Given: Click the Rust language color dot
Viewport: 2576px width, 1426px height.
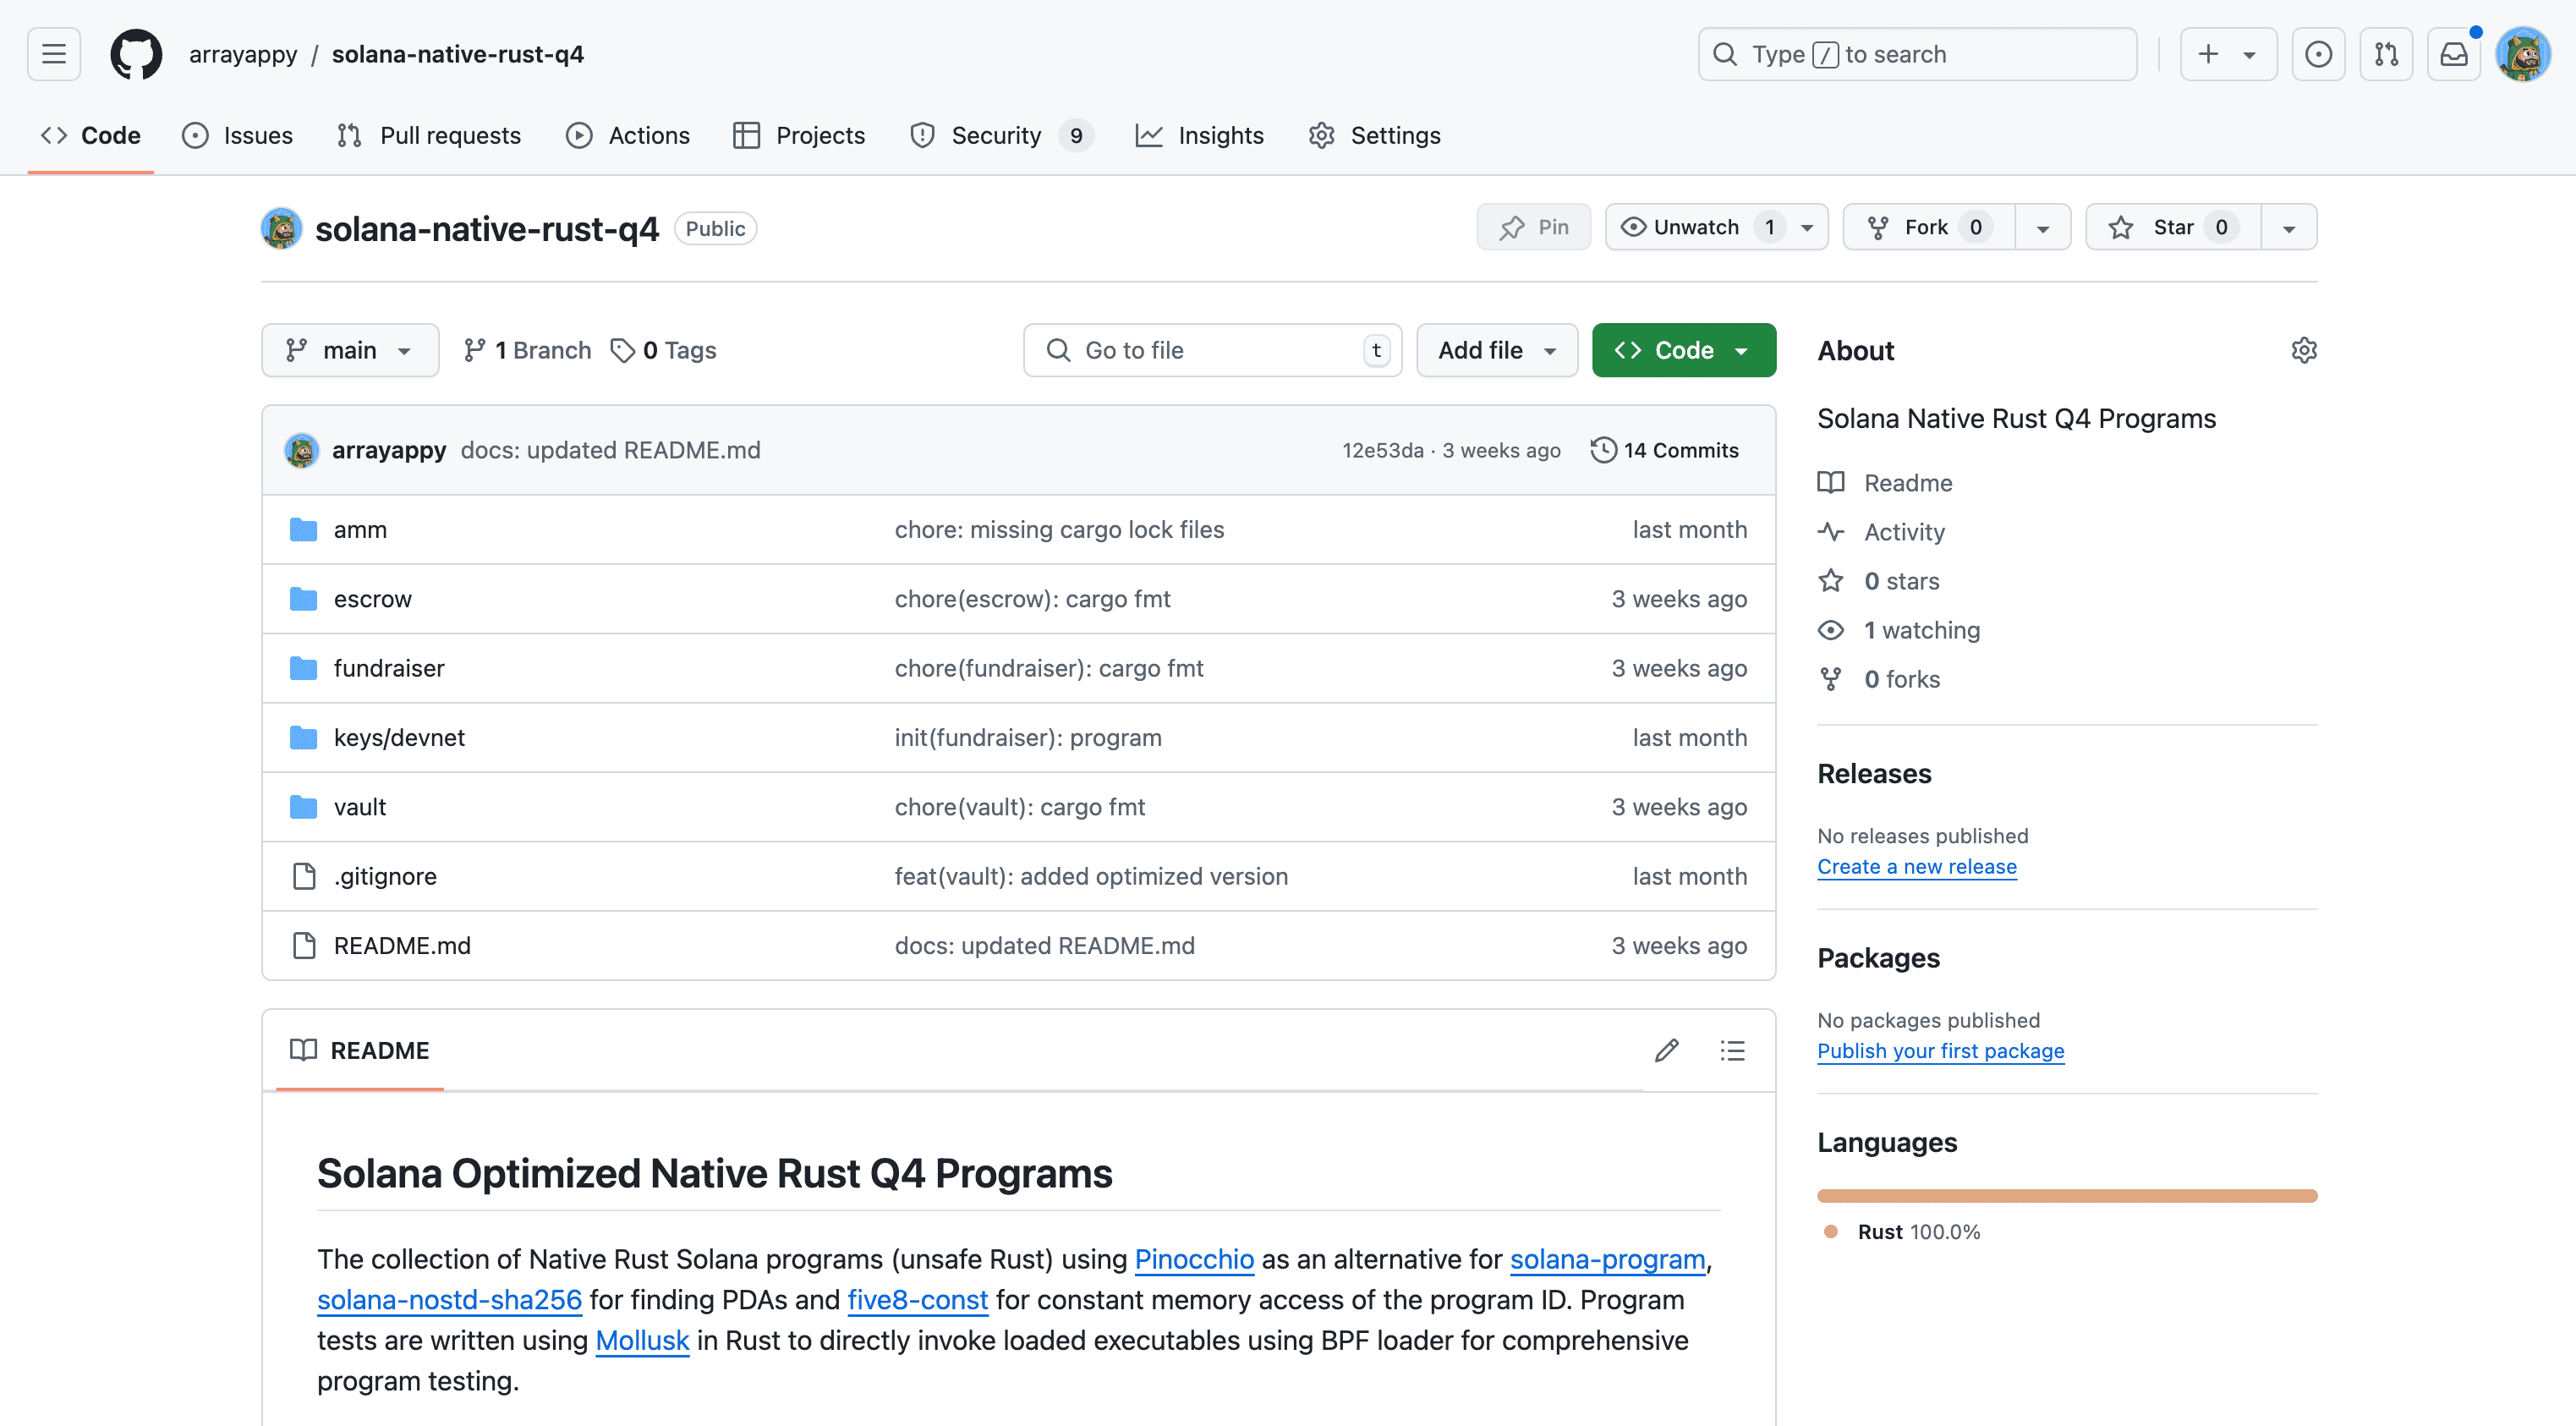Looking at the screenshot, I should pos(1831,1231).
